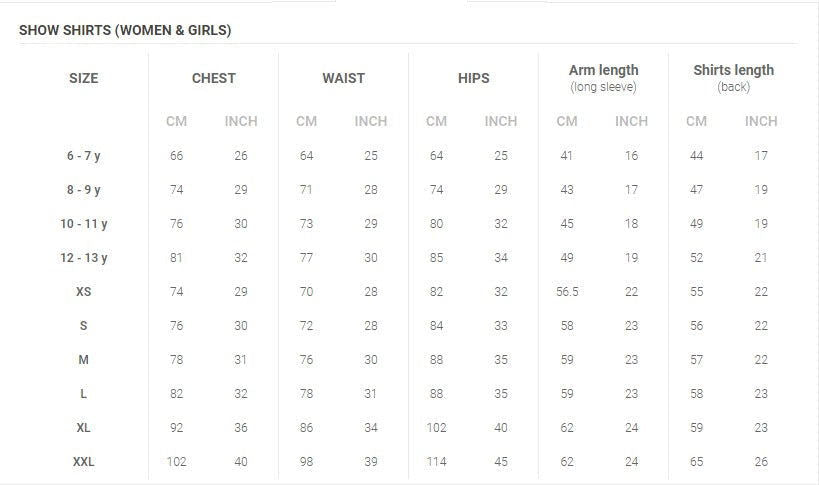Image resolution: width=819 pixels, height=485 pixels.
Task: Select the 8 - 9 y size row label
Action: click(x=84, y=190)
